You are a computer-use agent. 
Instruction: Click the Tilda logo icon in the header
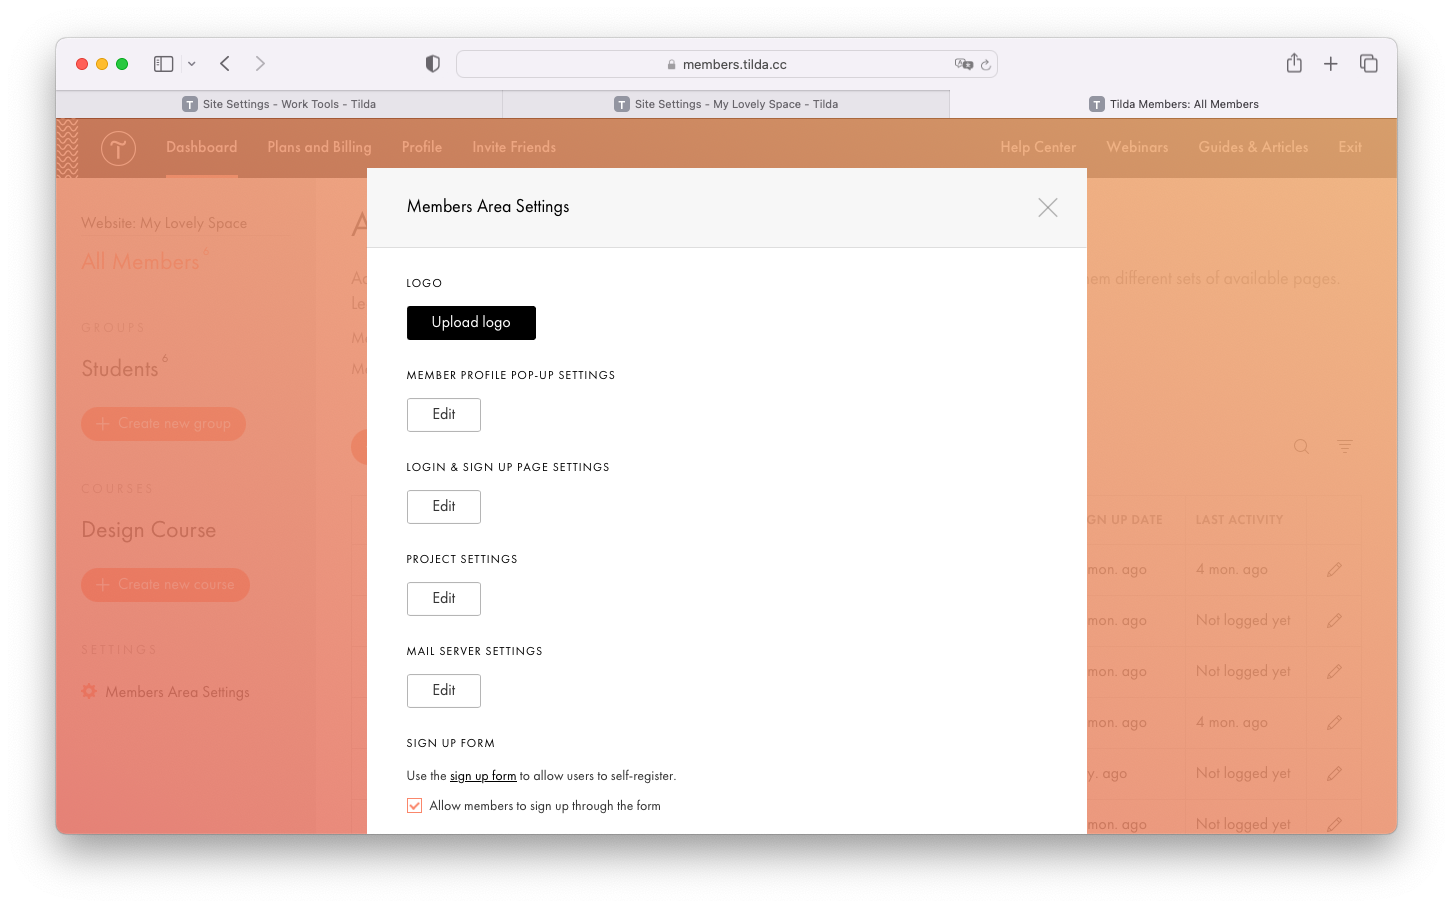click(x=117, y=147)
